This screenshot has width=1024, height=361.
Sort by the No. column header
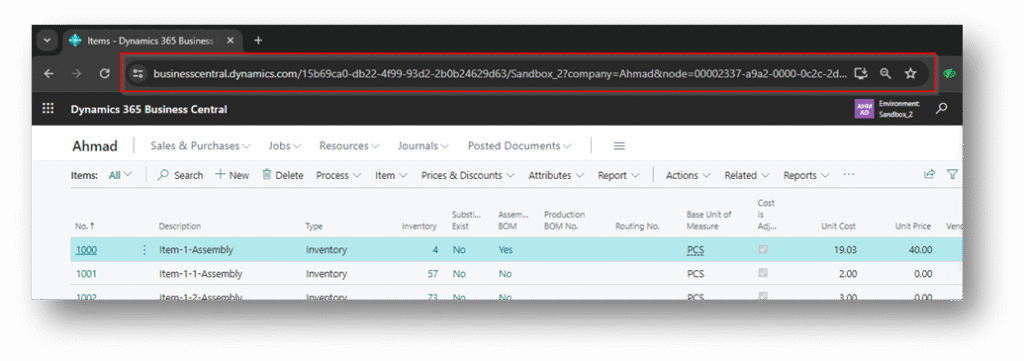85,226
